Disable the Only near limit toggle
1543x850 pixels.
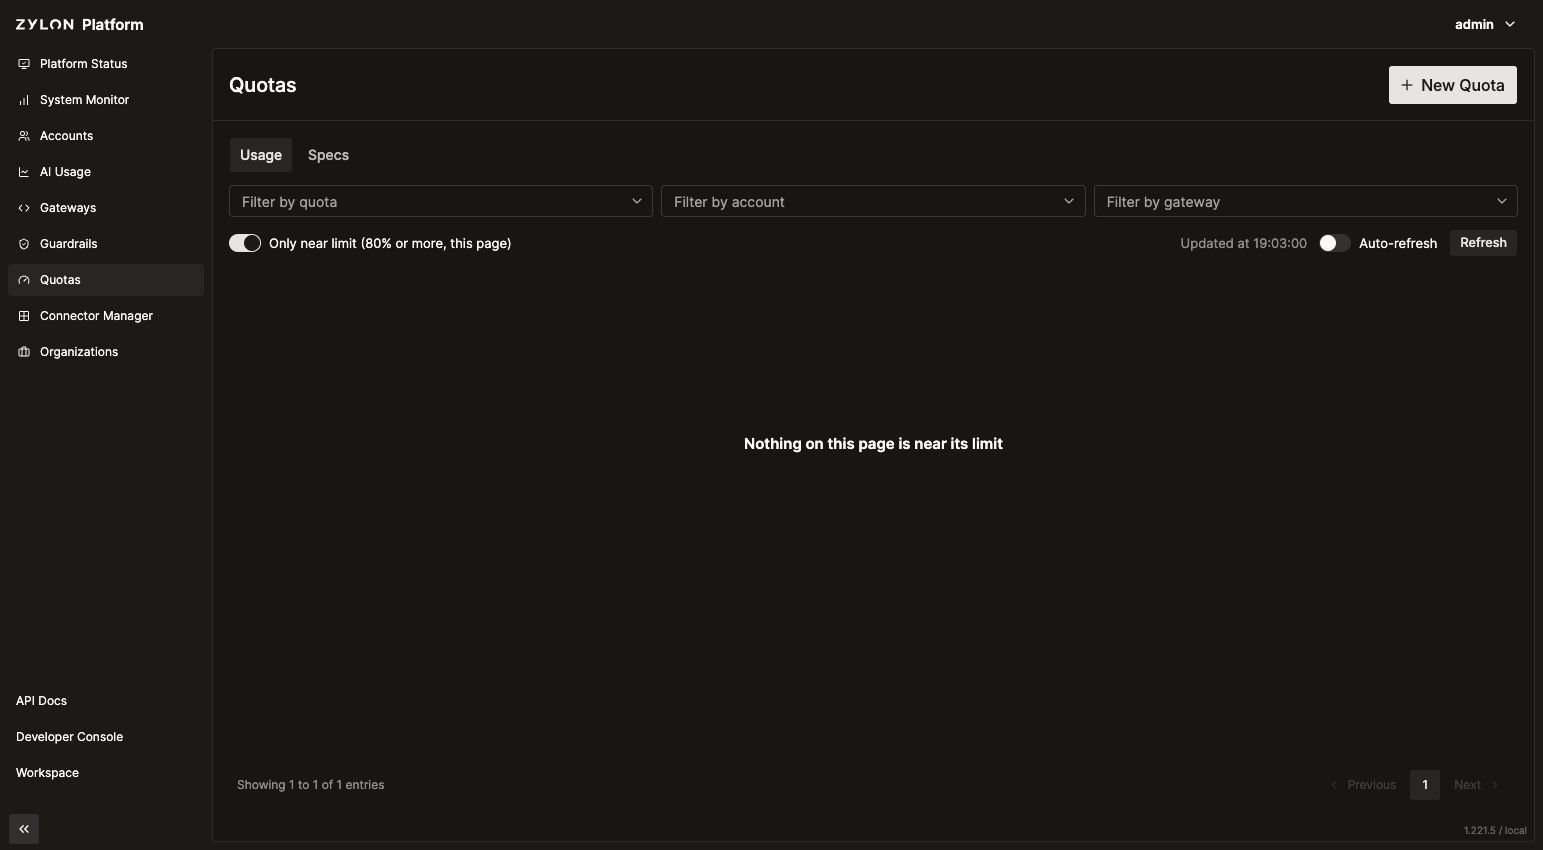(x=245, y=243)
